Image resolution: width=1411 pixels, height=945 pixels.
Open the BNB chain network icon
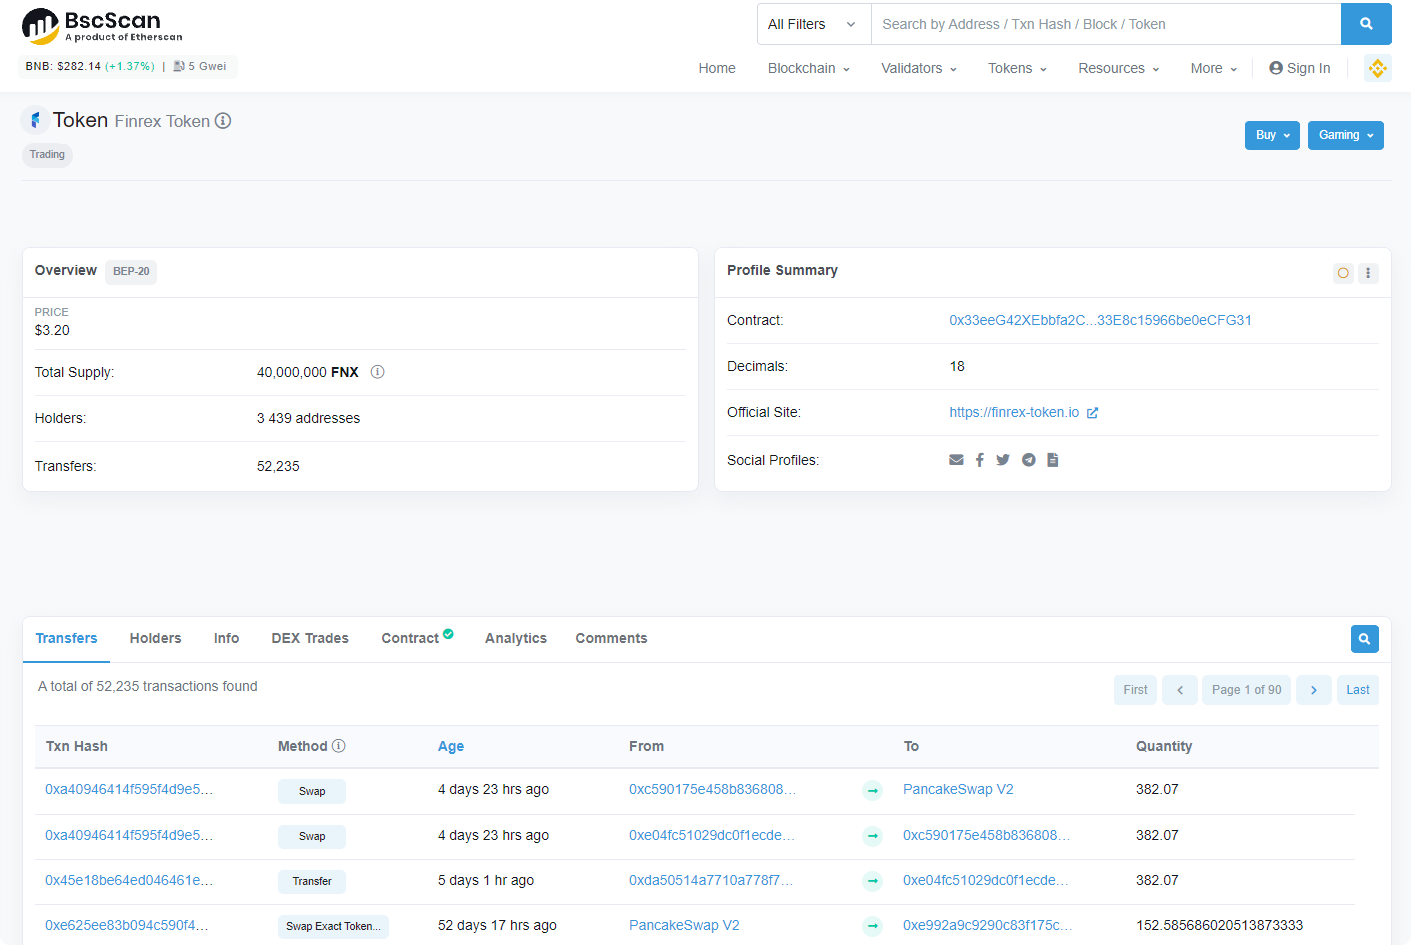point(1378,68)
